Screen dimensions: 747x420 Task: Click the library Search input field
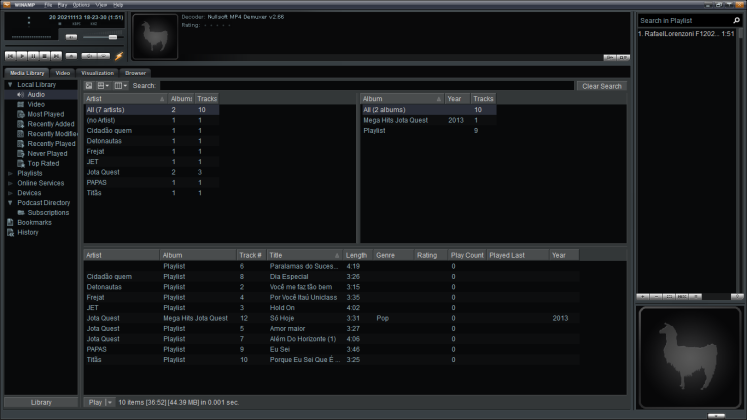pyautogui.click(x=367, y=86)
